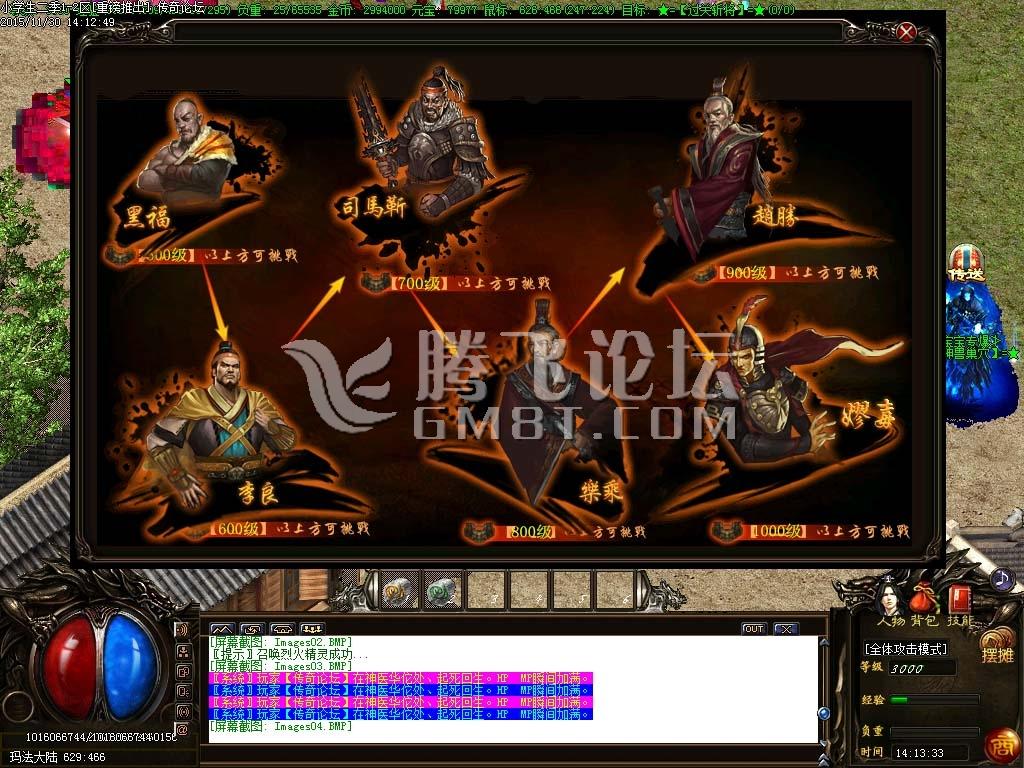Change the 全体攻击模式 attack mode
Viewport: 1024px width, 768px height.
[905, 649]
